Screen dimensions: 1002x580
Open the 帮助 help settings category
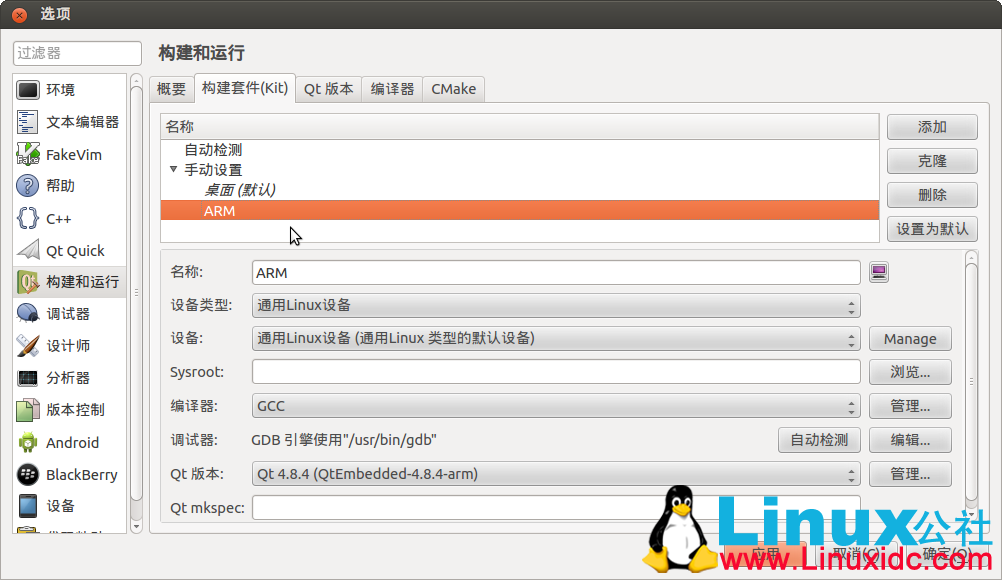pos(60,186)
